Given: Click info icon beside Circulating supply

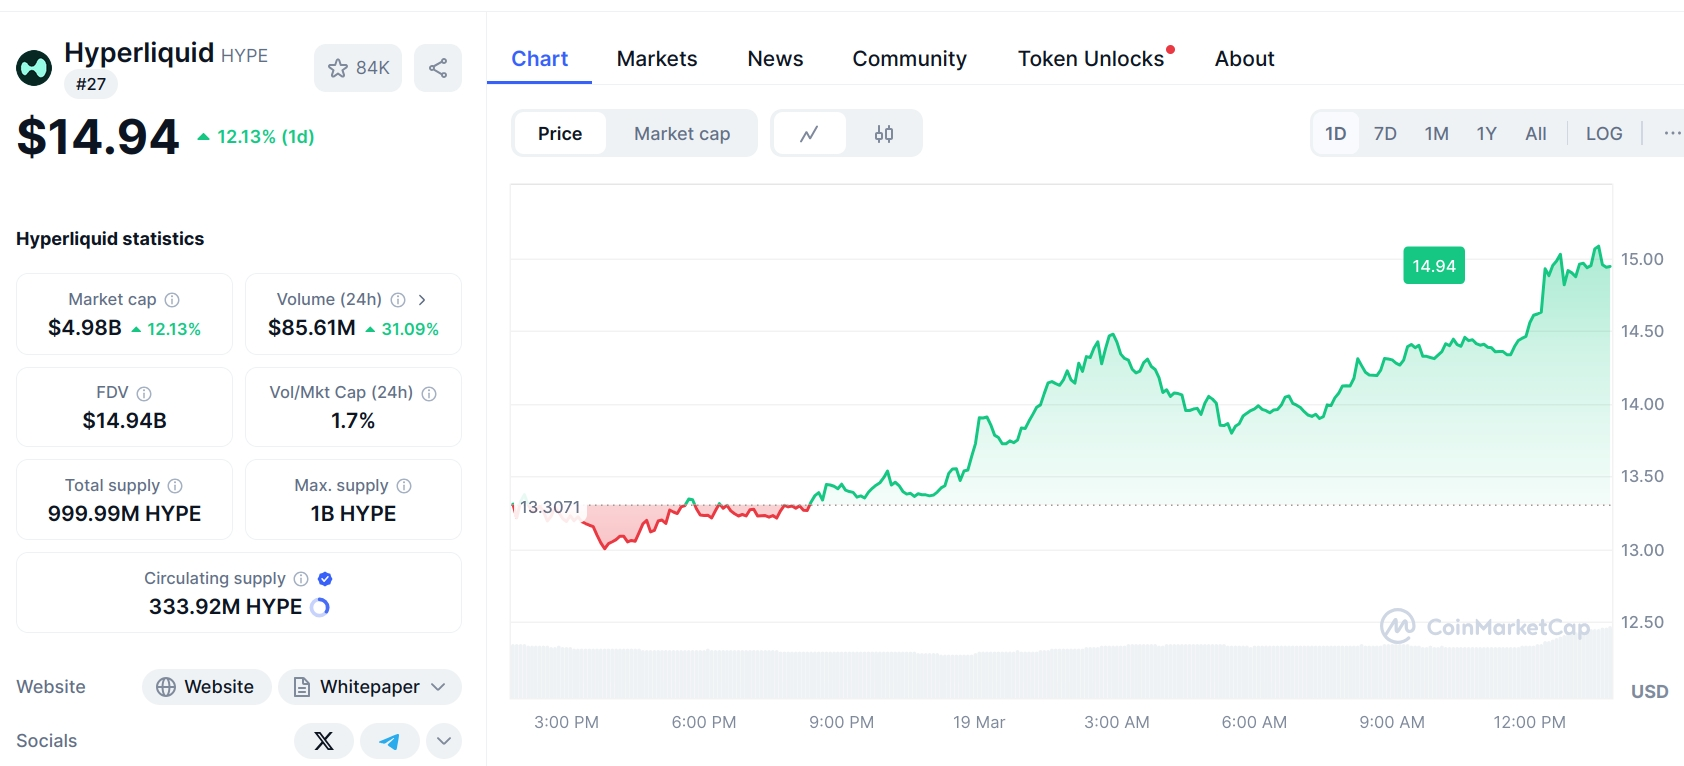Looking at the screenshot, I should [301, 579].
